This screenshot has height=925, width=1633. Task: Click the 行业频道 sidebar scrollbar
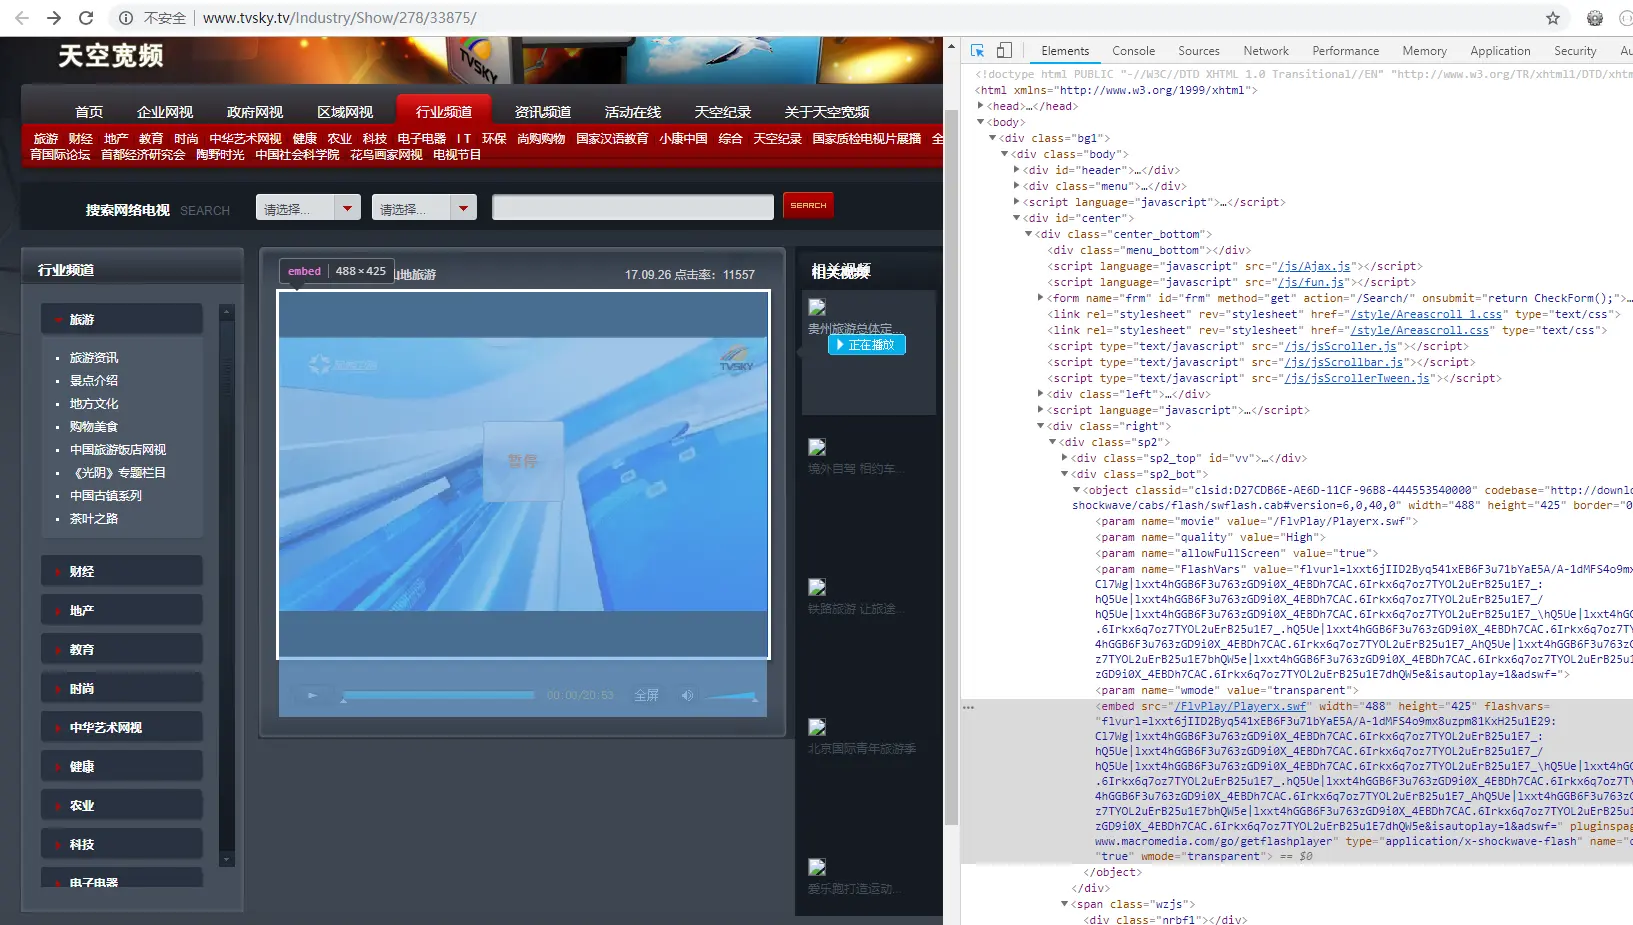(x=226, y=586)
